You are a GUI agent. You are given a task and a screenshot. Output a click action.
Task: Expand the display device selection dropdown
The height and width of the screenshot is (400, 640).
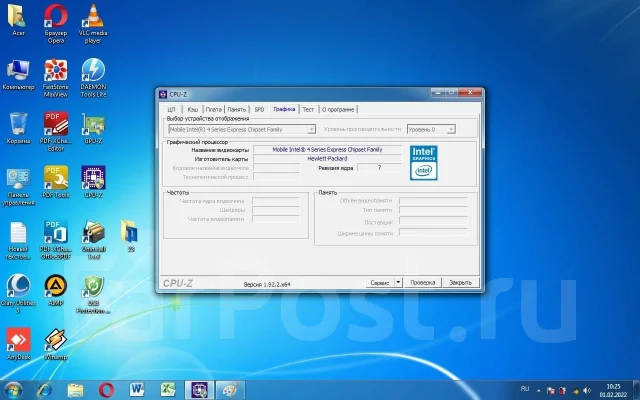pos(242,129)
